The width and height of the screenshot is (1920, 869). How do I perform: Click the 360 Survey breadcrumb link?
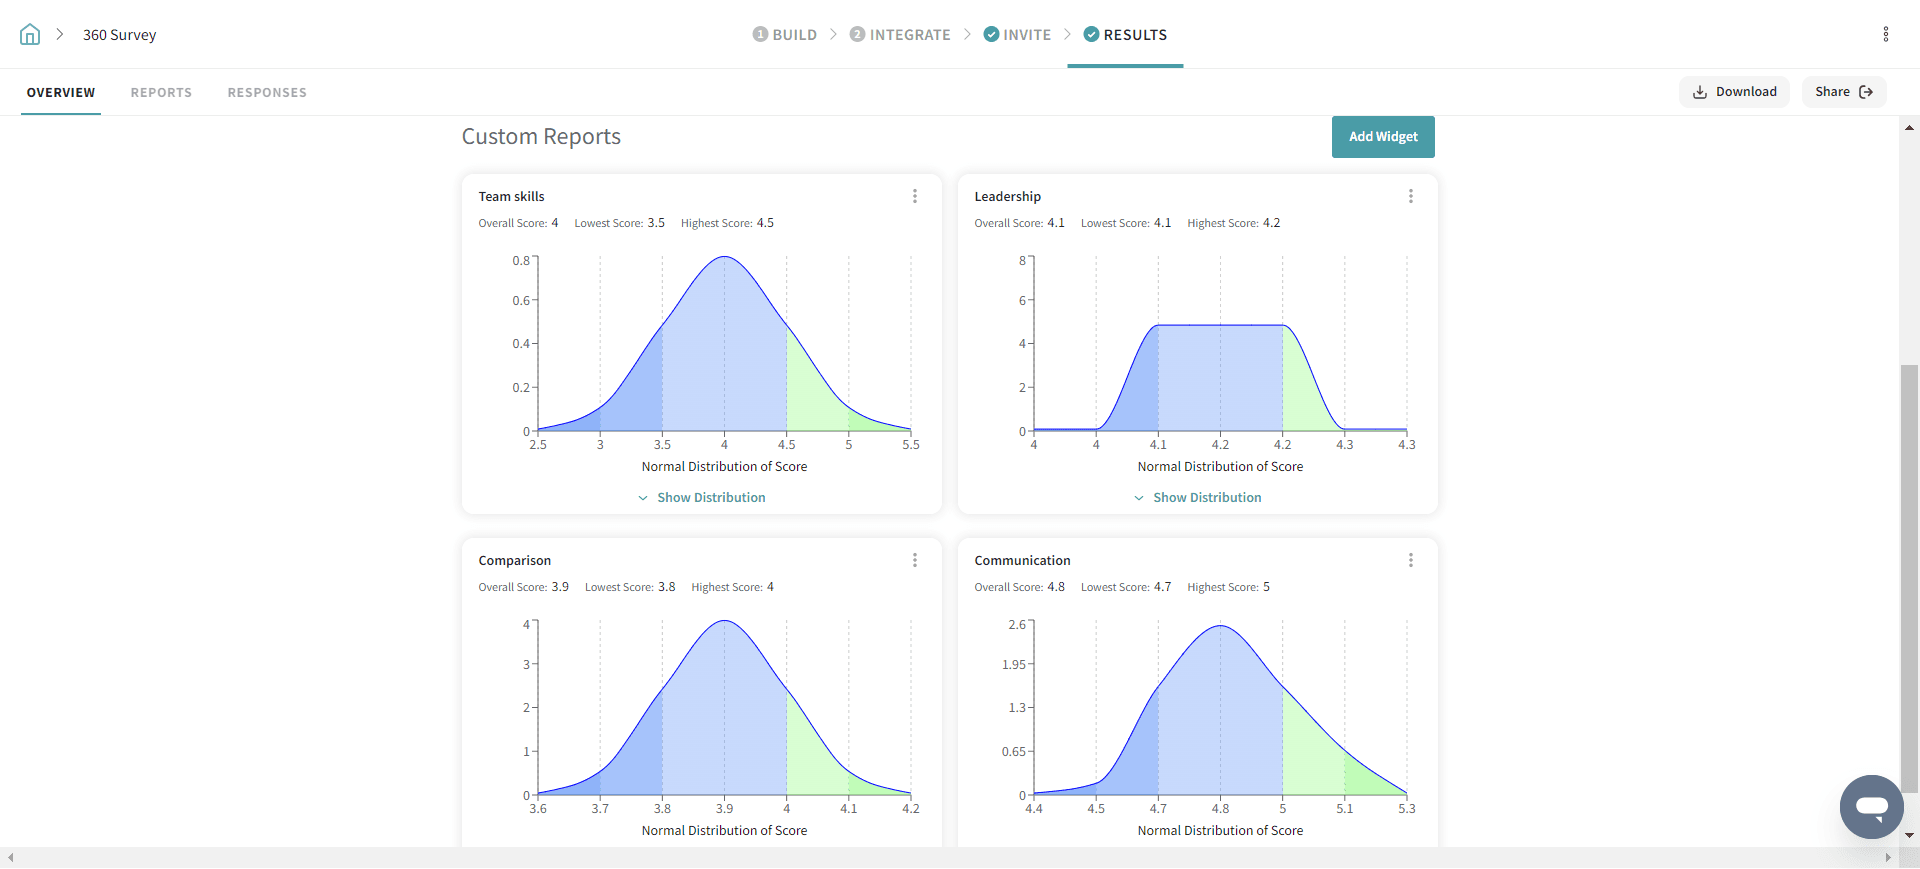click(119, 35)
